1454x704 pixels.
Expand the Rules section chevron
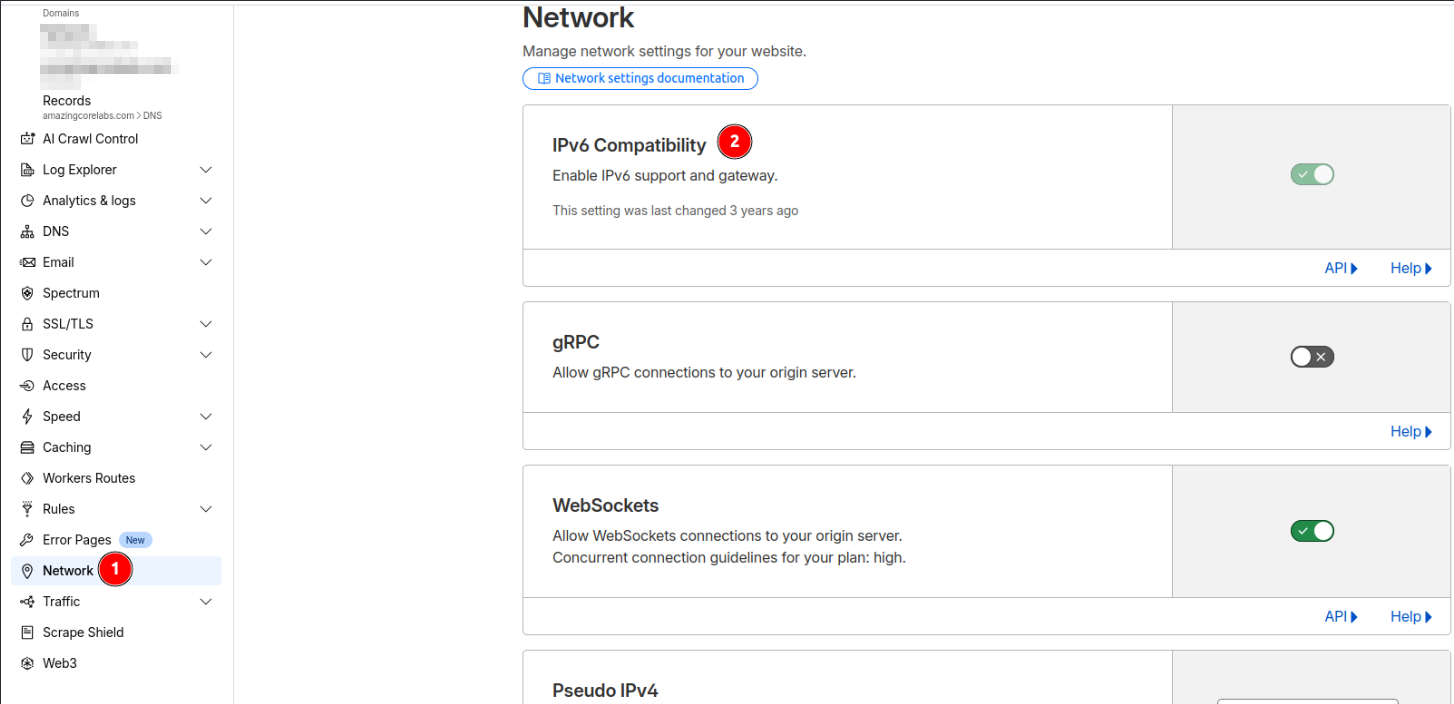206,509
